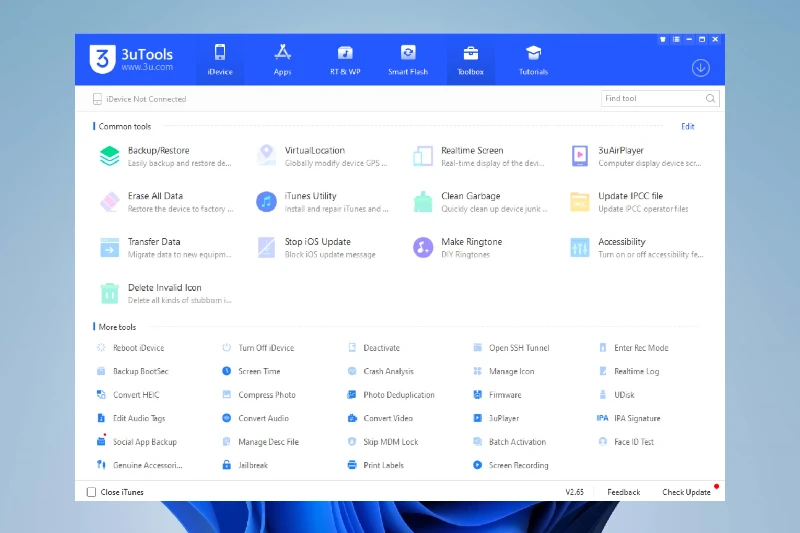Screen dimensions: 800x533
Task: Open the iTunes Utility music icon
Action: (266, 201)
